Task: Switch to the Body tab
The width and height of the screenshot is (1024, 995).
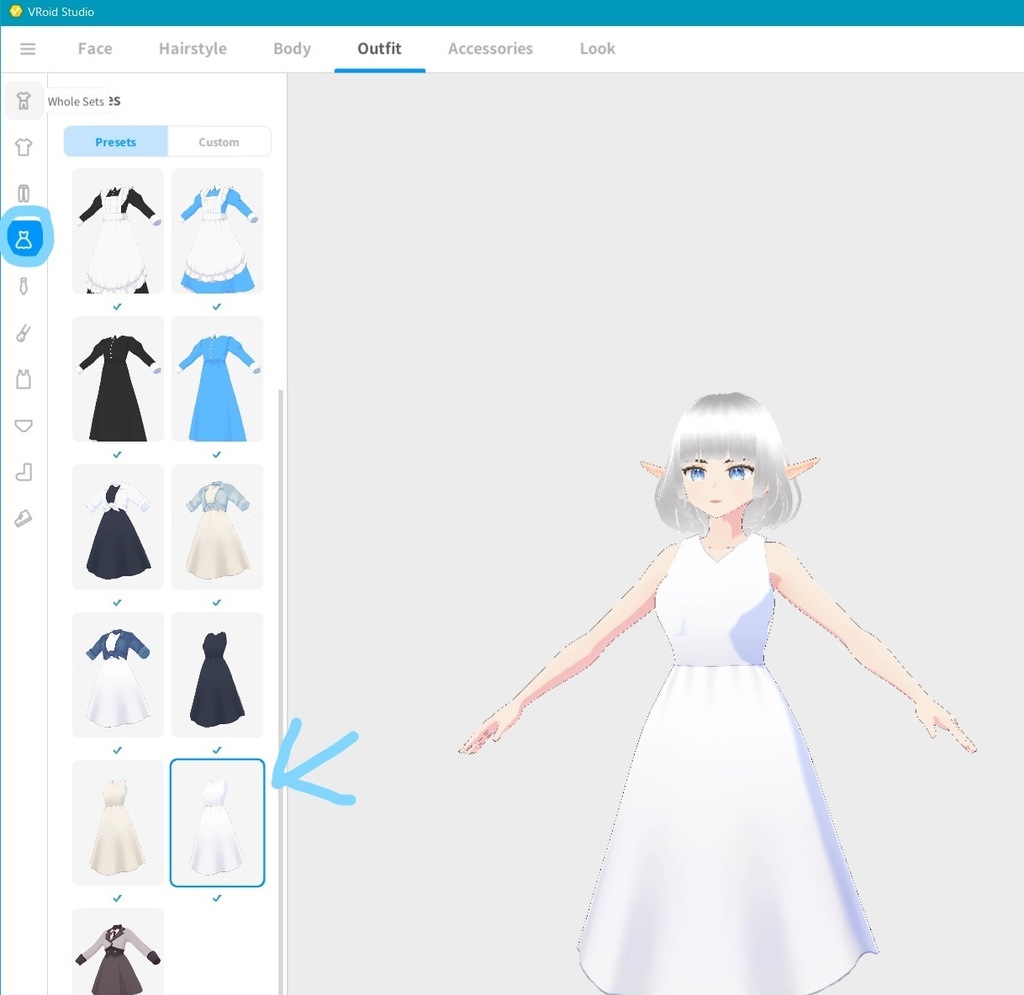Action: tap(292, 48)
